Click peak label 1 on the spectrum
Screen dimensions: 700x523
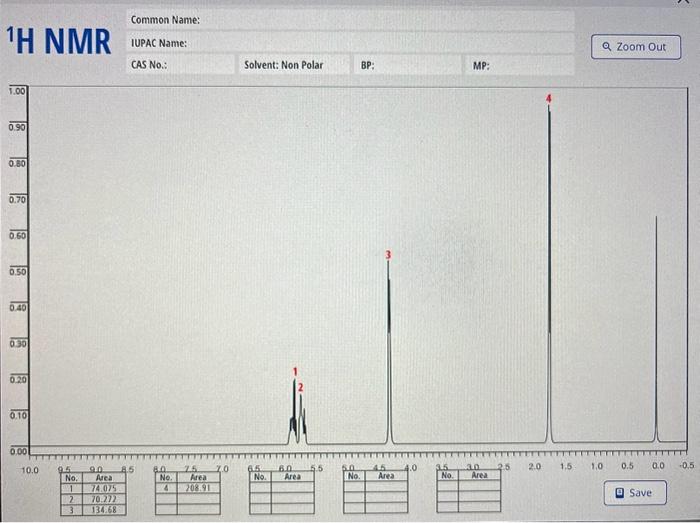coord(295,371)
